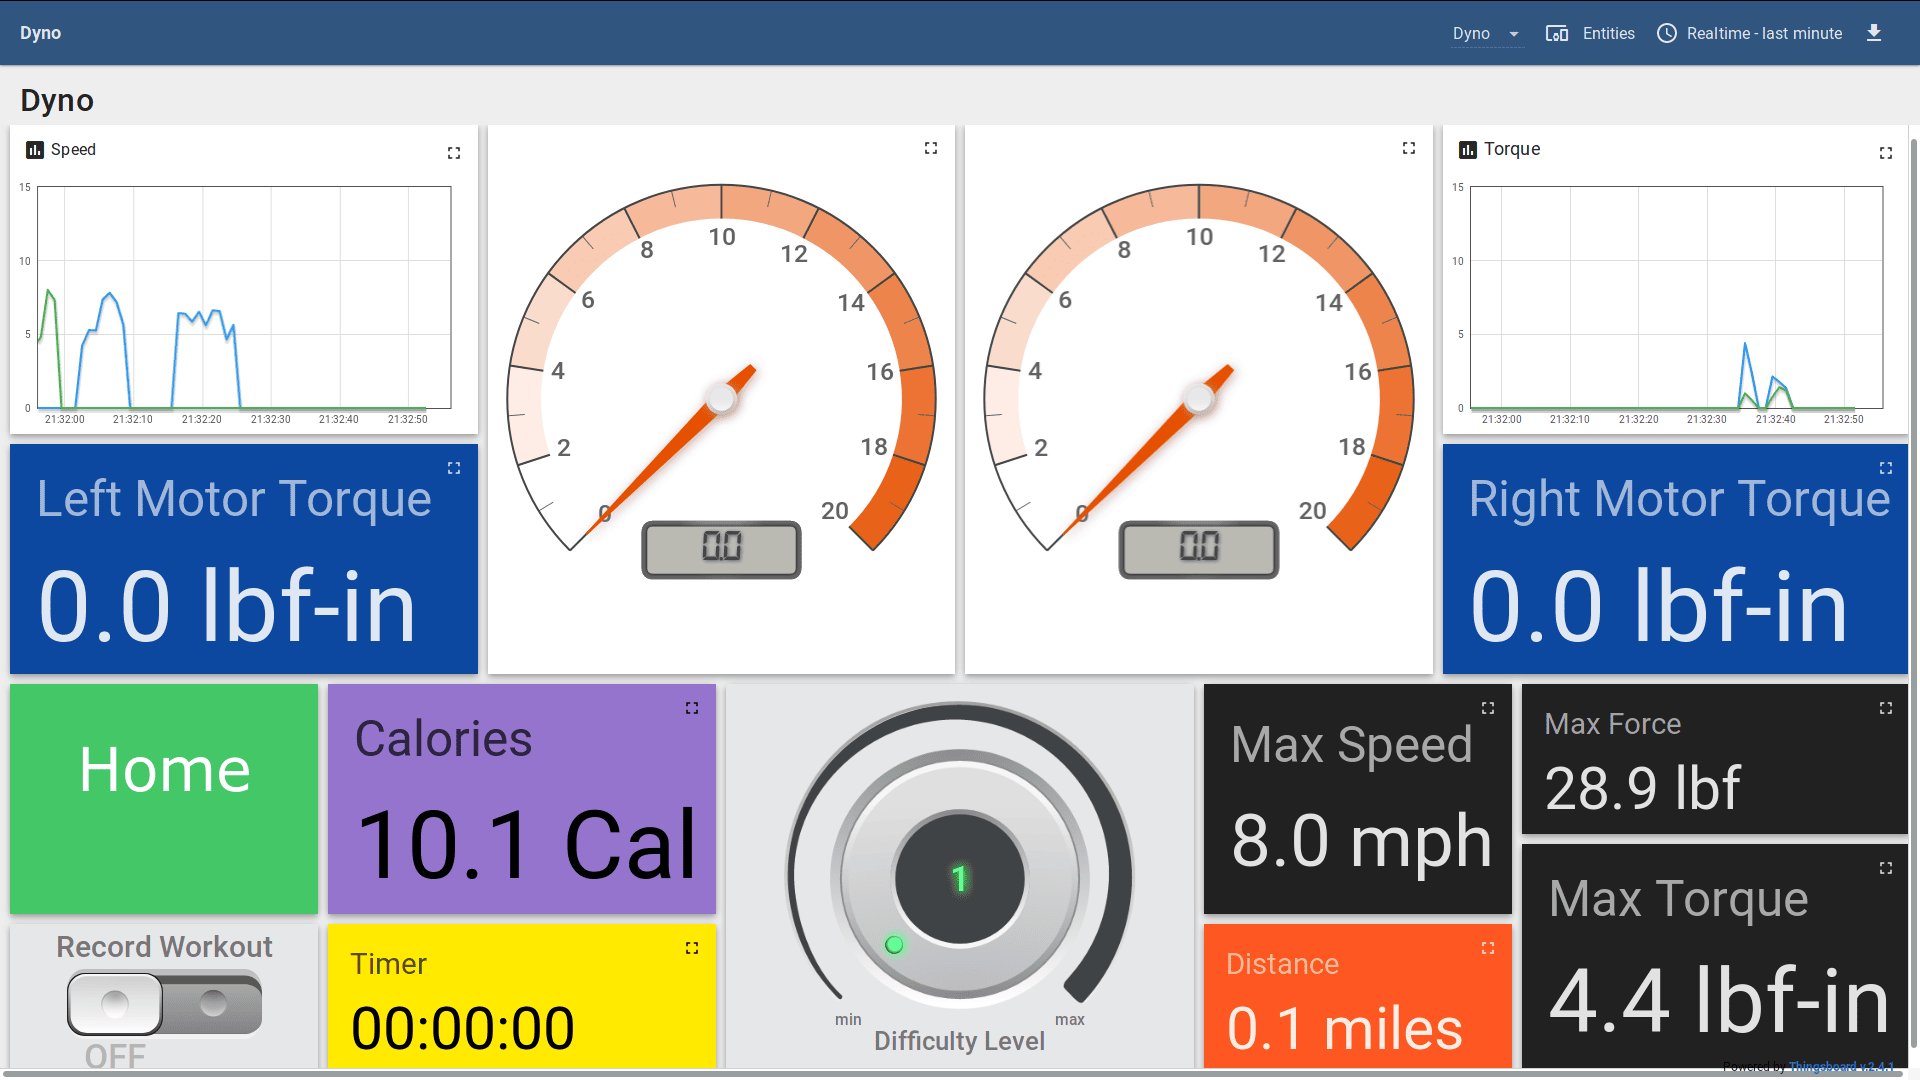Viewport: 1920px width, 1080px height.
Task: Click the left gauge digital readout 0.0
Action: [721, 549]
